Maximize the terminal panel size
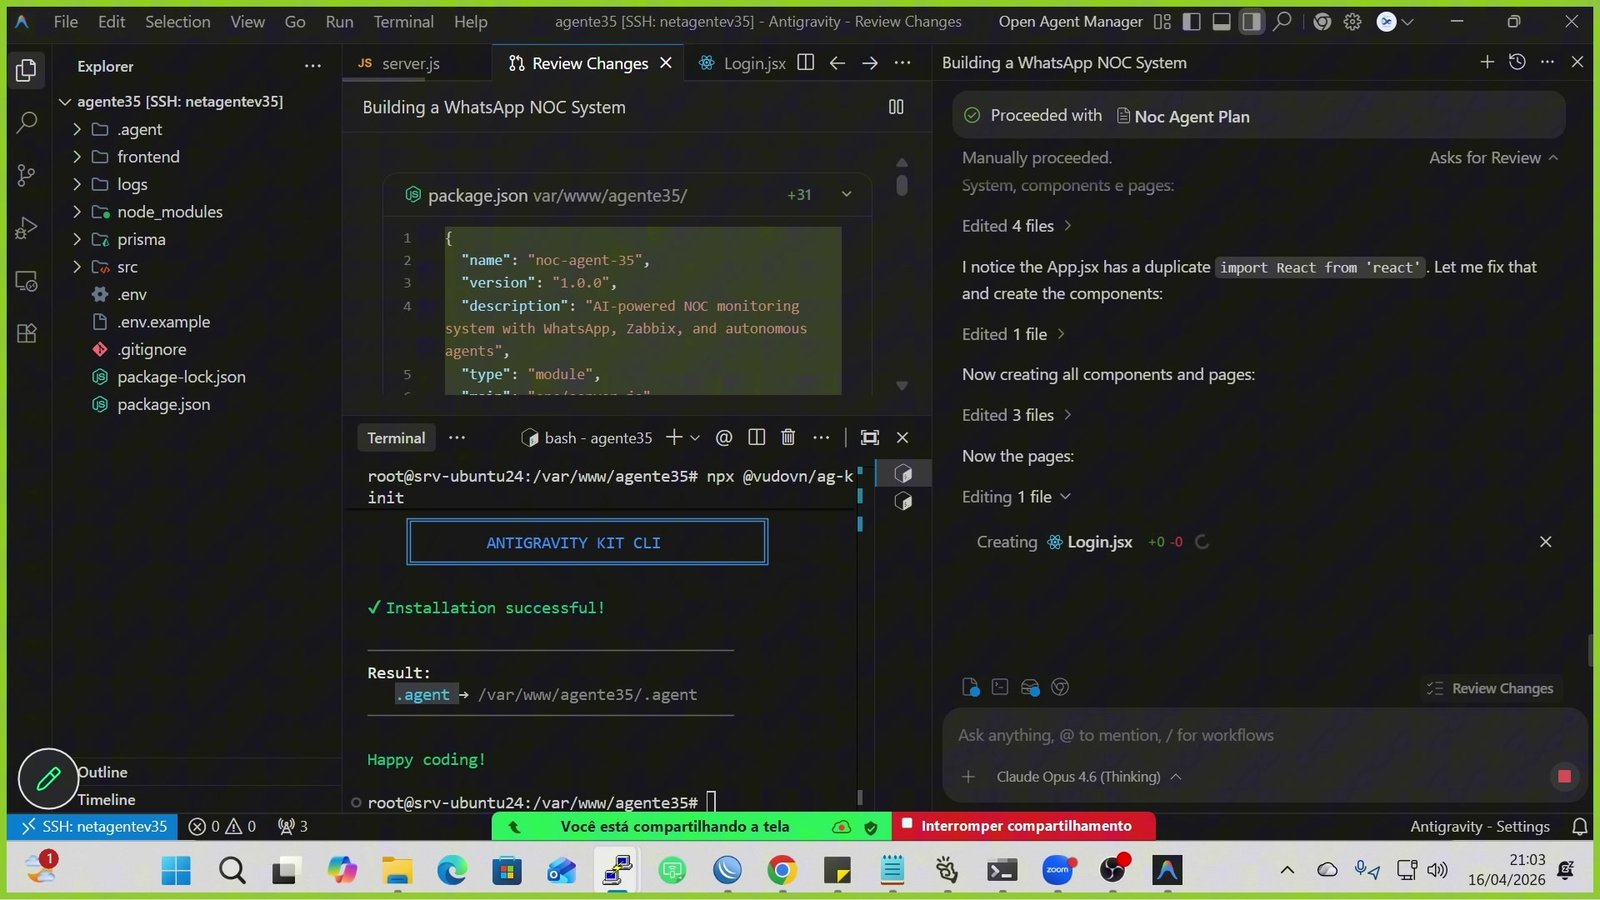Image resolution: width=1600 pixels, height=900 pixels. point(870,437)
